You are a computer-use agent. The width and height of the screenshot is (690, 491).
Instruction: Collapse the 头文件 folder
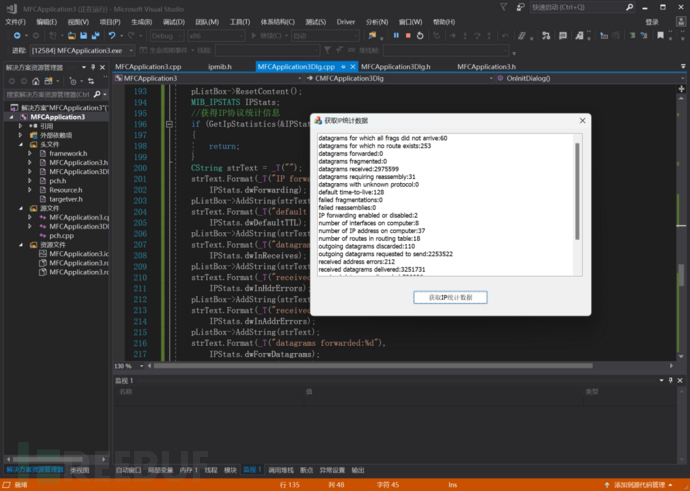pos(22,144)
